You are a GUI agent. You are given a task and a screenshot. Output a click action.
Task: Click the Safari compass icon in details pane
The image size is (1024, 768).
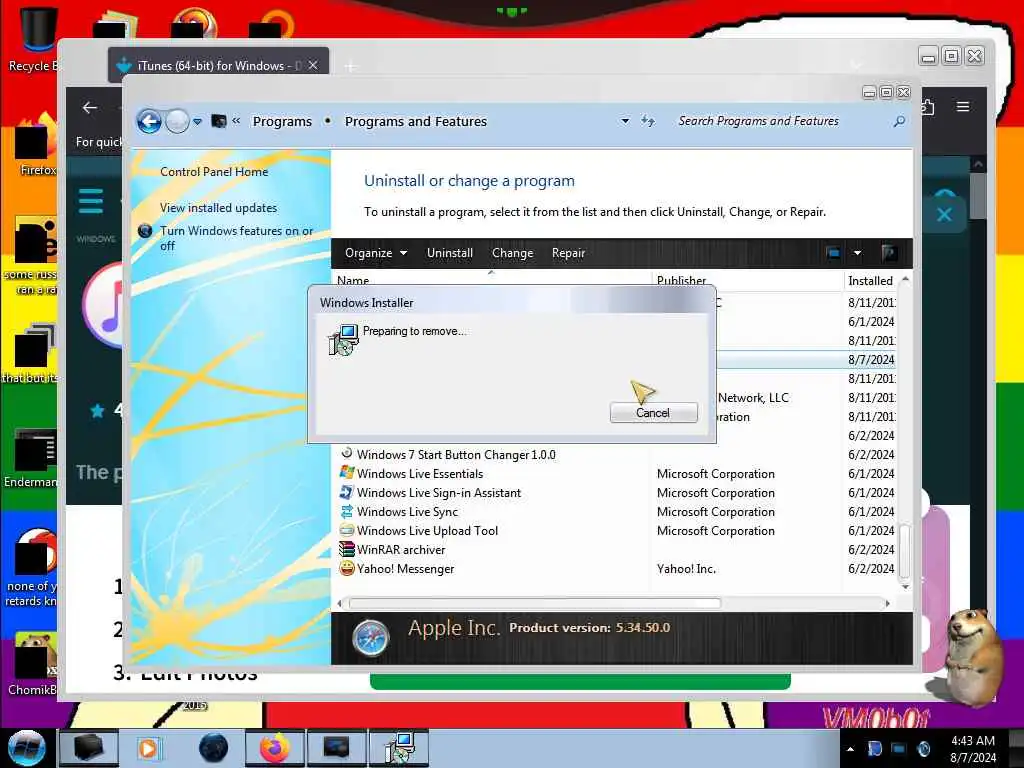[x=370, y=638]
